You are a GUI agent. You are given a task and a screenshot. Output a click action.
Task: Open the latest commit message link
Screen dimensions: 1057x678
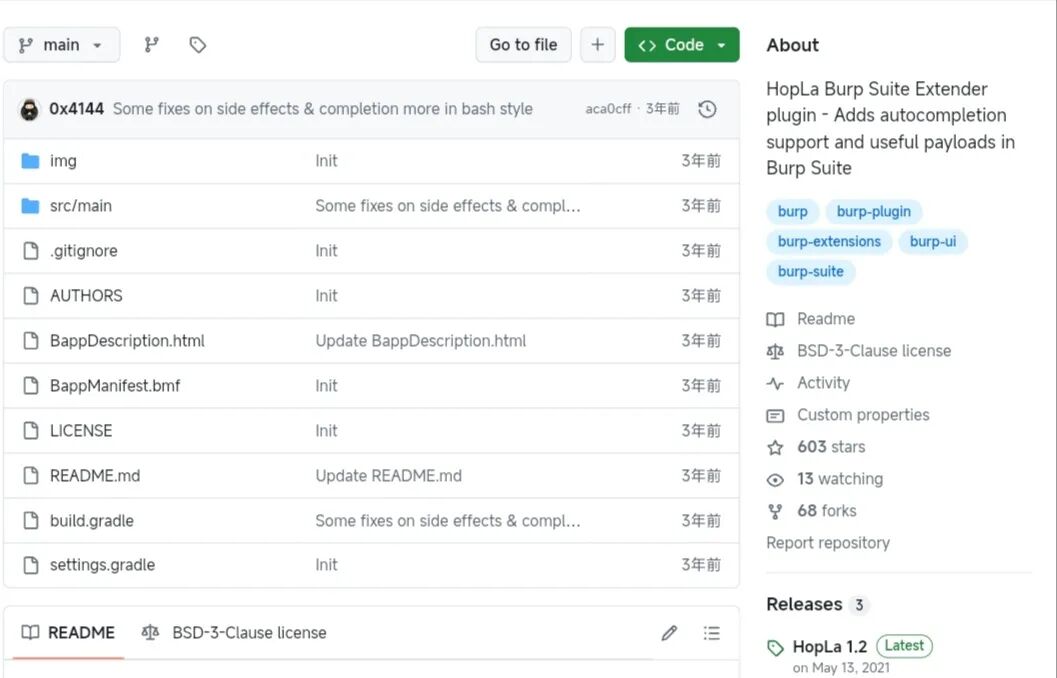[322, 109]
